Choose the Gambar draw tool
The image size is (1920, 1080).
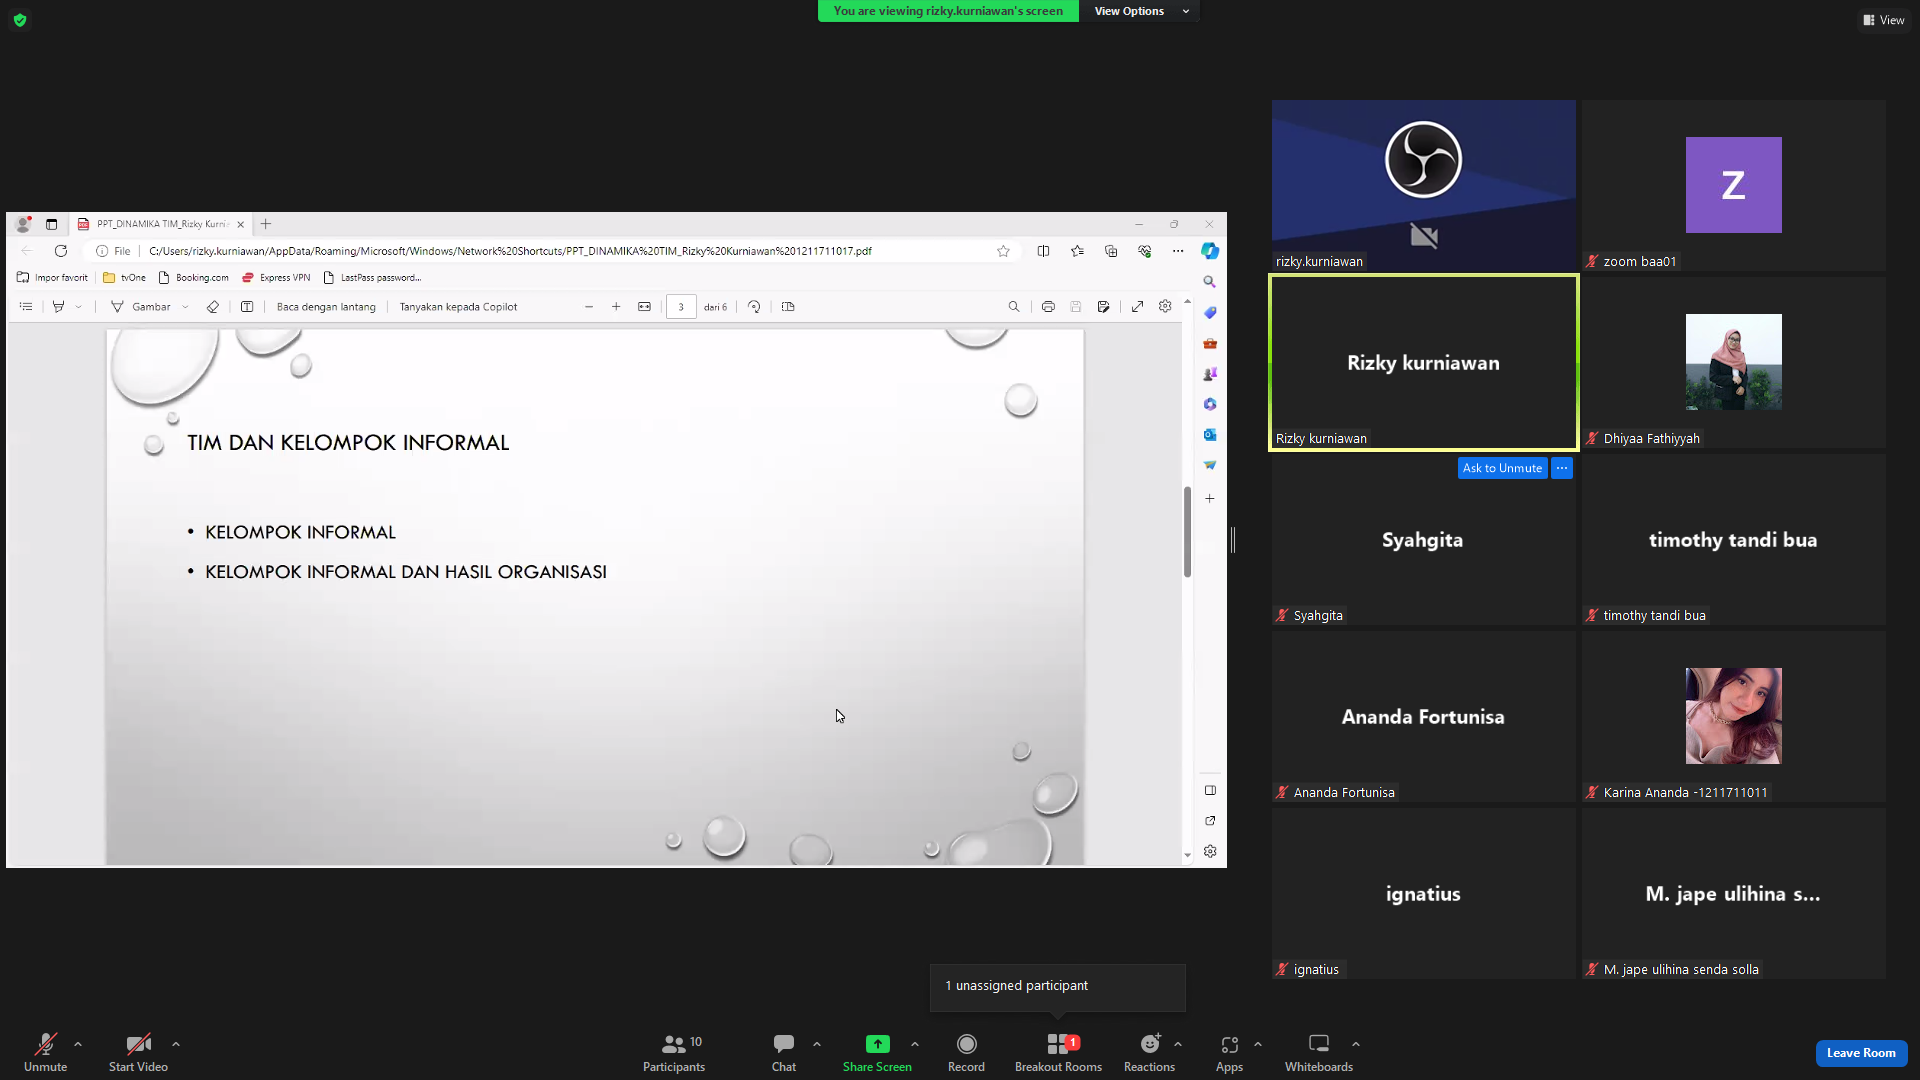pyautogui.click(x=141, y=307)
